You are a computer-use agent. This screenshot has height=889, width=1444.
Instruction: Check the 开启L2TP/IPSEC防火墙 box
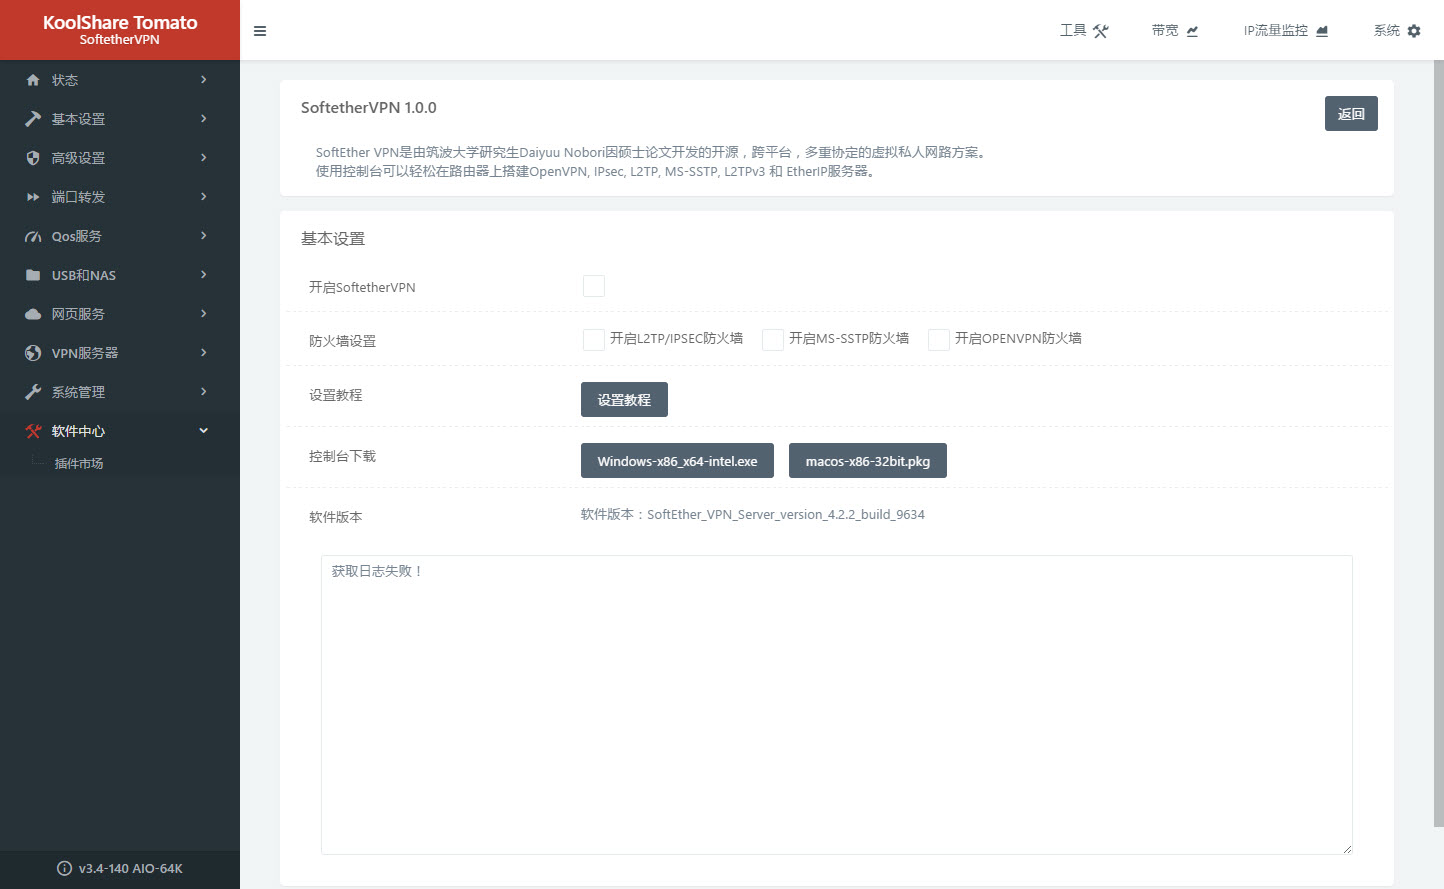click(x=594, y=340)
